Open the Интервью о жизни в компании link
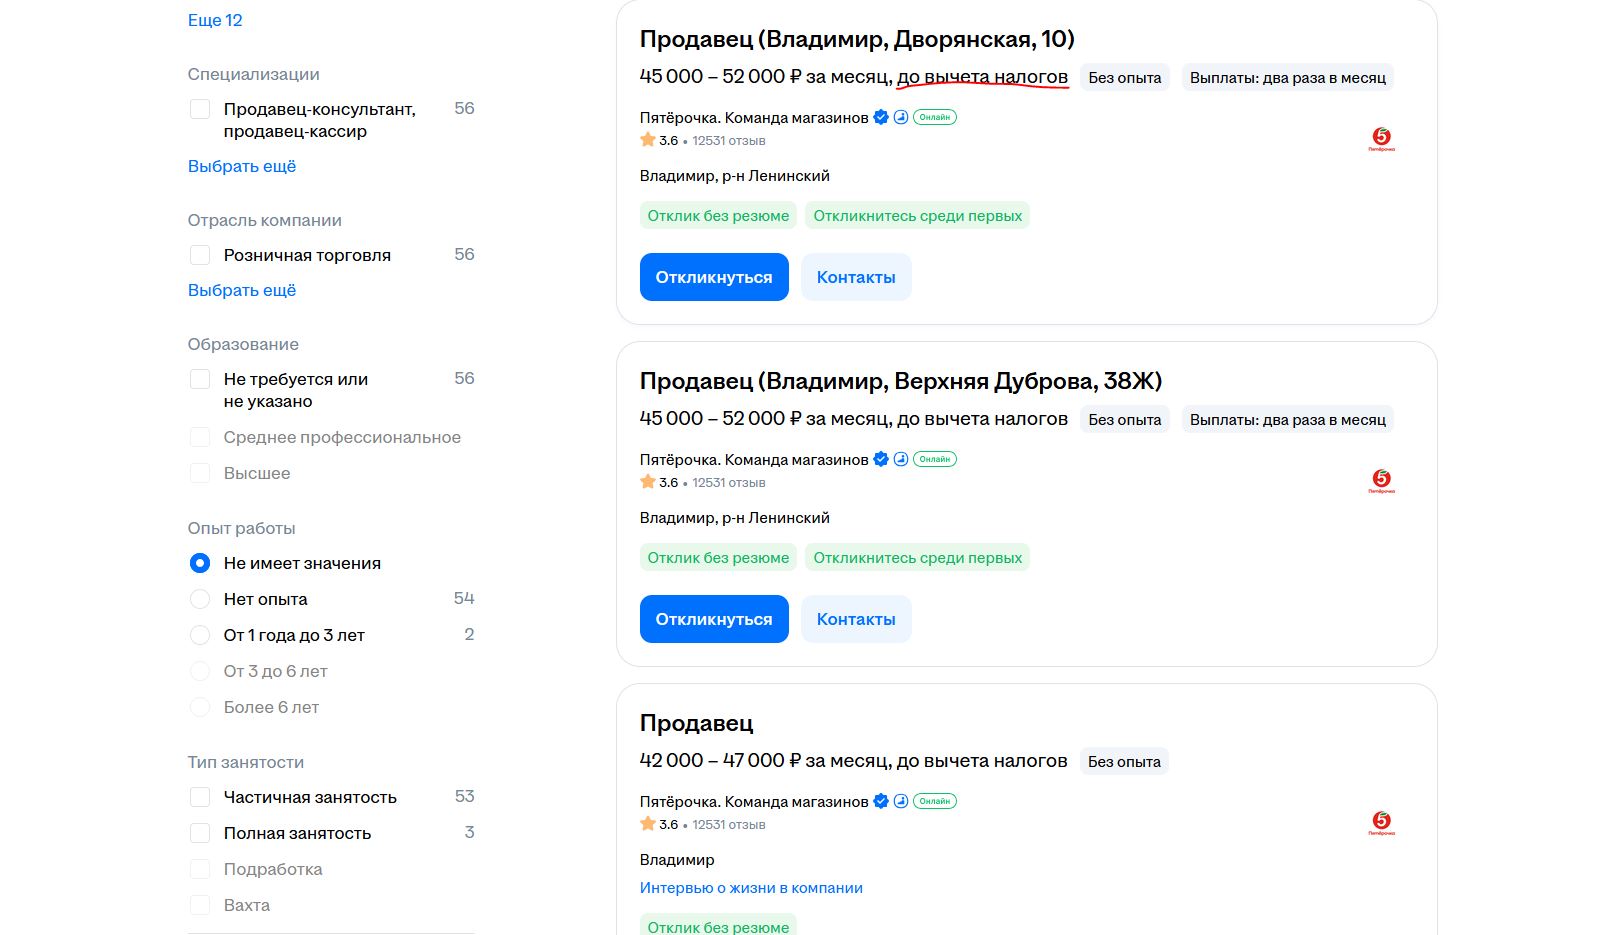The height and width of the screenshot is (935, 1624). click(x=751, y=888)
